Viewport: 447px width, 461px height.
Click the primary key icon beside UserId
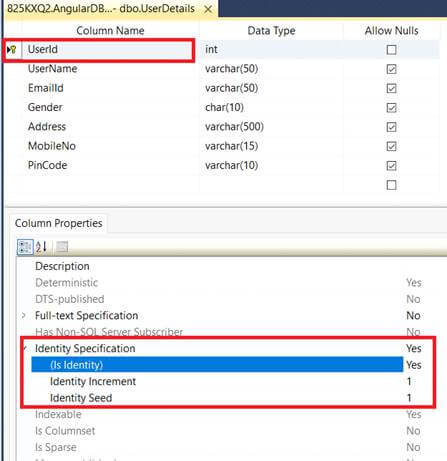[x=12, y=50]
